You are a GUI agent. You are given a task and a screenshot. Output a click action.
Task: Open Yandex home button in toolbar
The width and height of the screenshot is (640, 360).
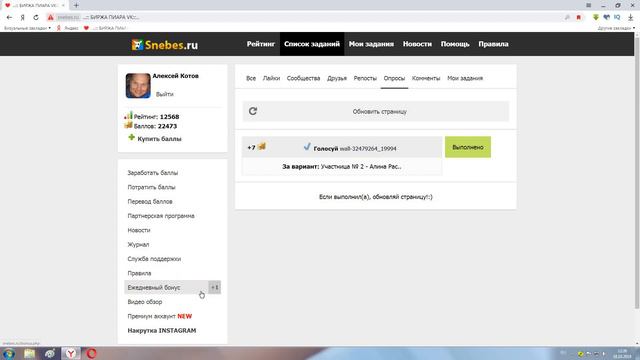[22, 17]
